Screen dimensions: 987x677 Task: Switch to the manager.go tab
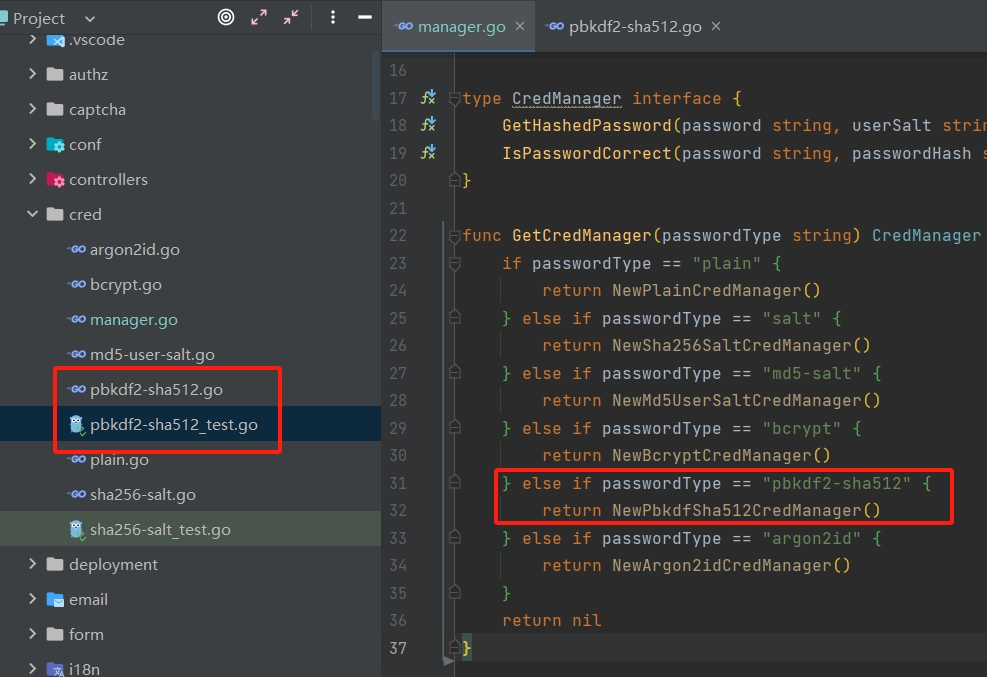(458, 26)
